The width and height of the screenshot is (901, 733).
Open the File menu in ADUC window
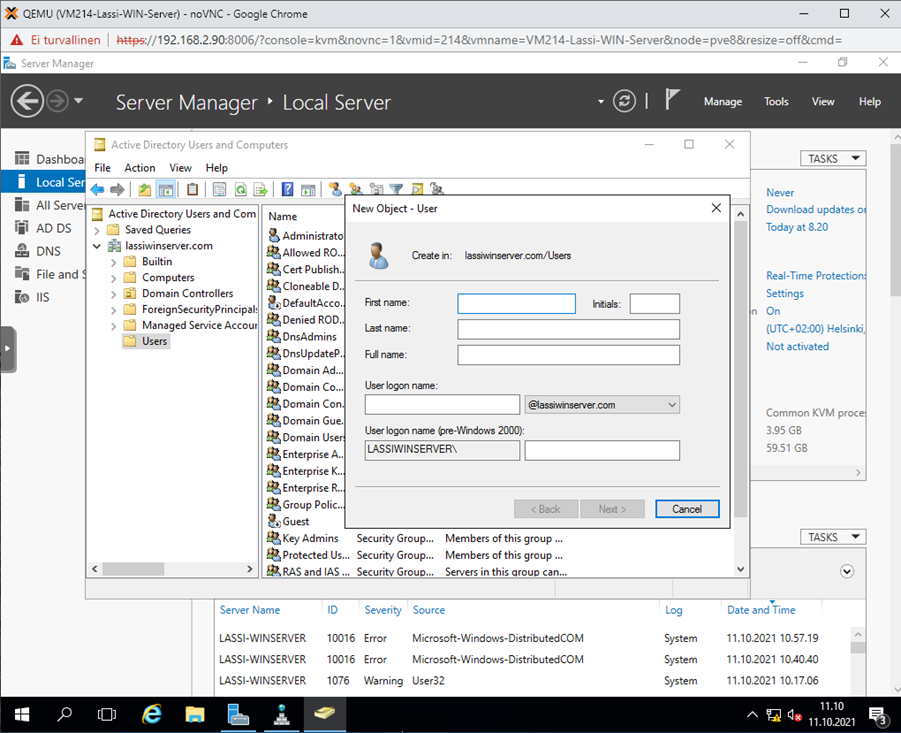click(x=102, y=168)
